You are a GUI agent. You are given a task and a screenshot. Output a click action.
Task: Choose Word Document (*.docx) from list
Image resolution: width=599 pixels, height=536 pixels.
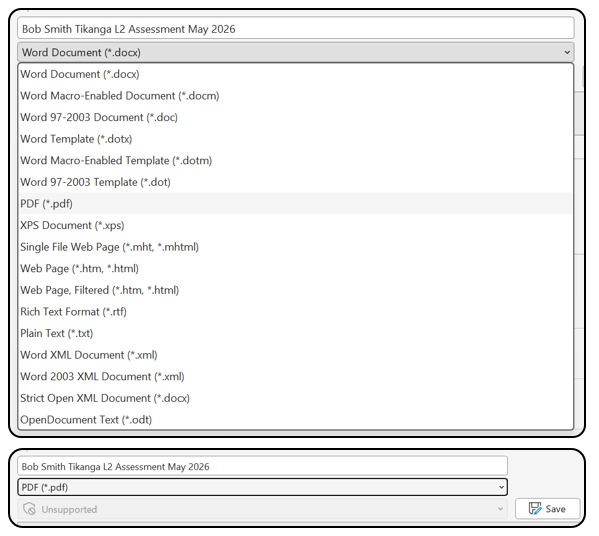click(x=296, y=74)
